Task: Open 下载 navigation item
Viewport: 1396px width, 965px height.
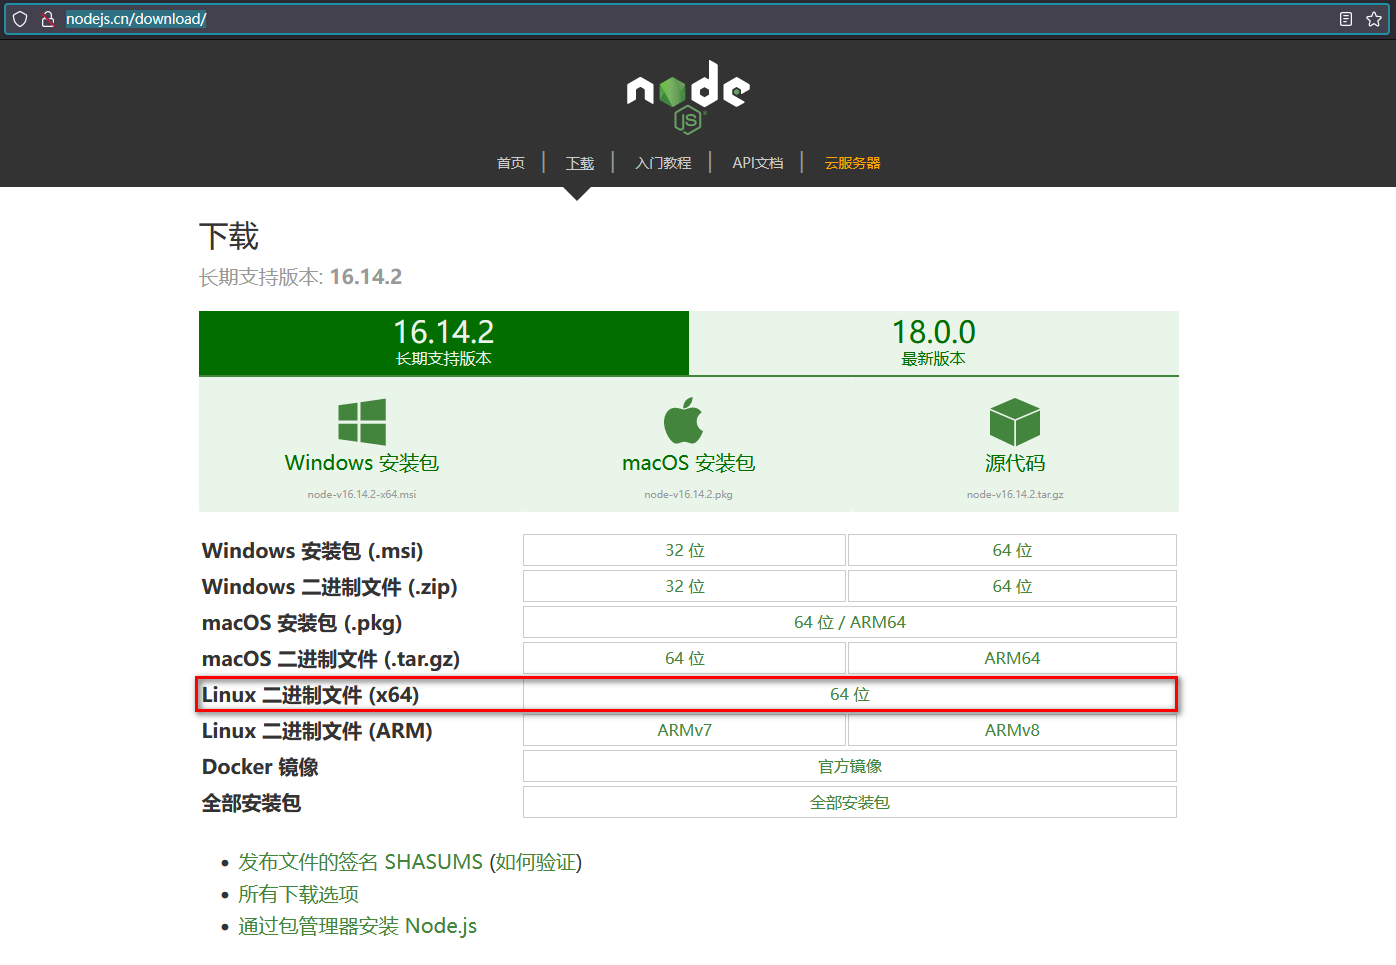Action: coord(580,163)
